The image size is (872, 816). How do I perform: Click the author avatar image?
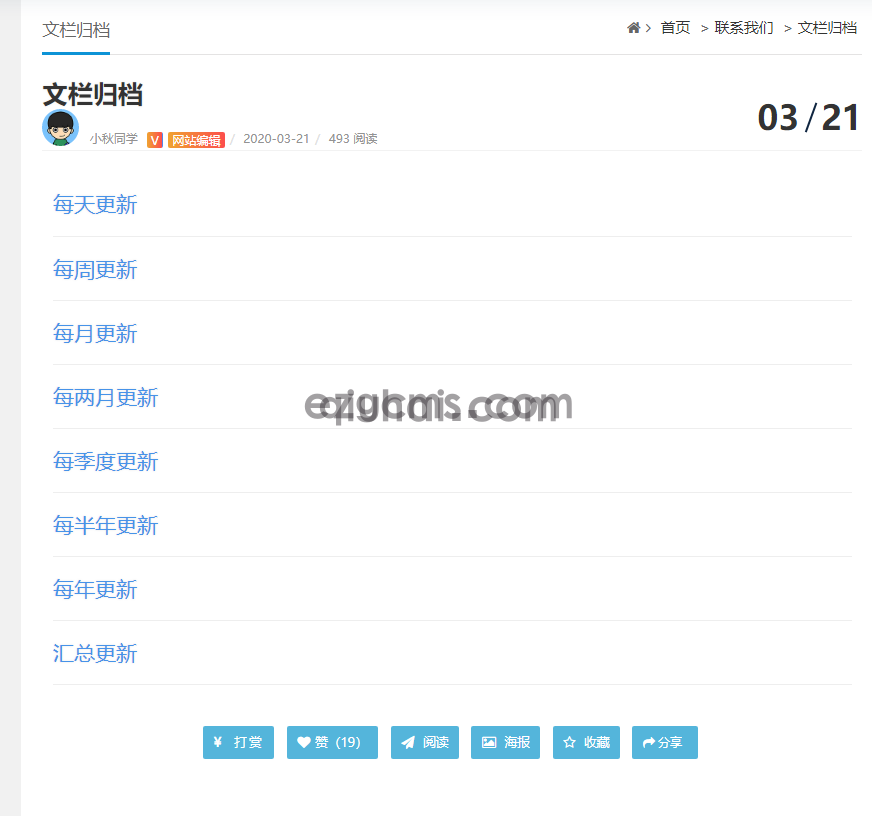pos(60,128)
